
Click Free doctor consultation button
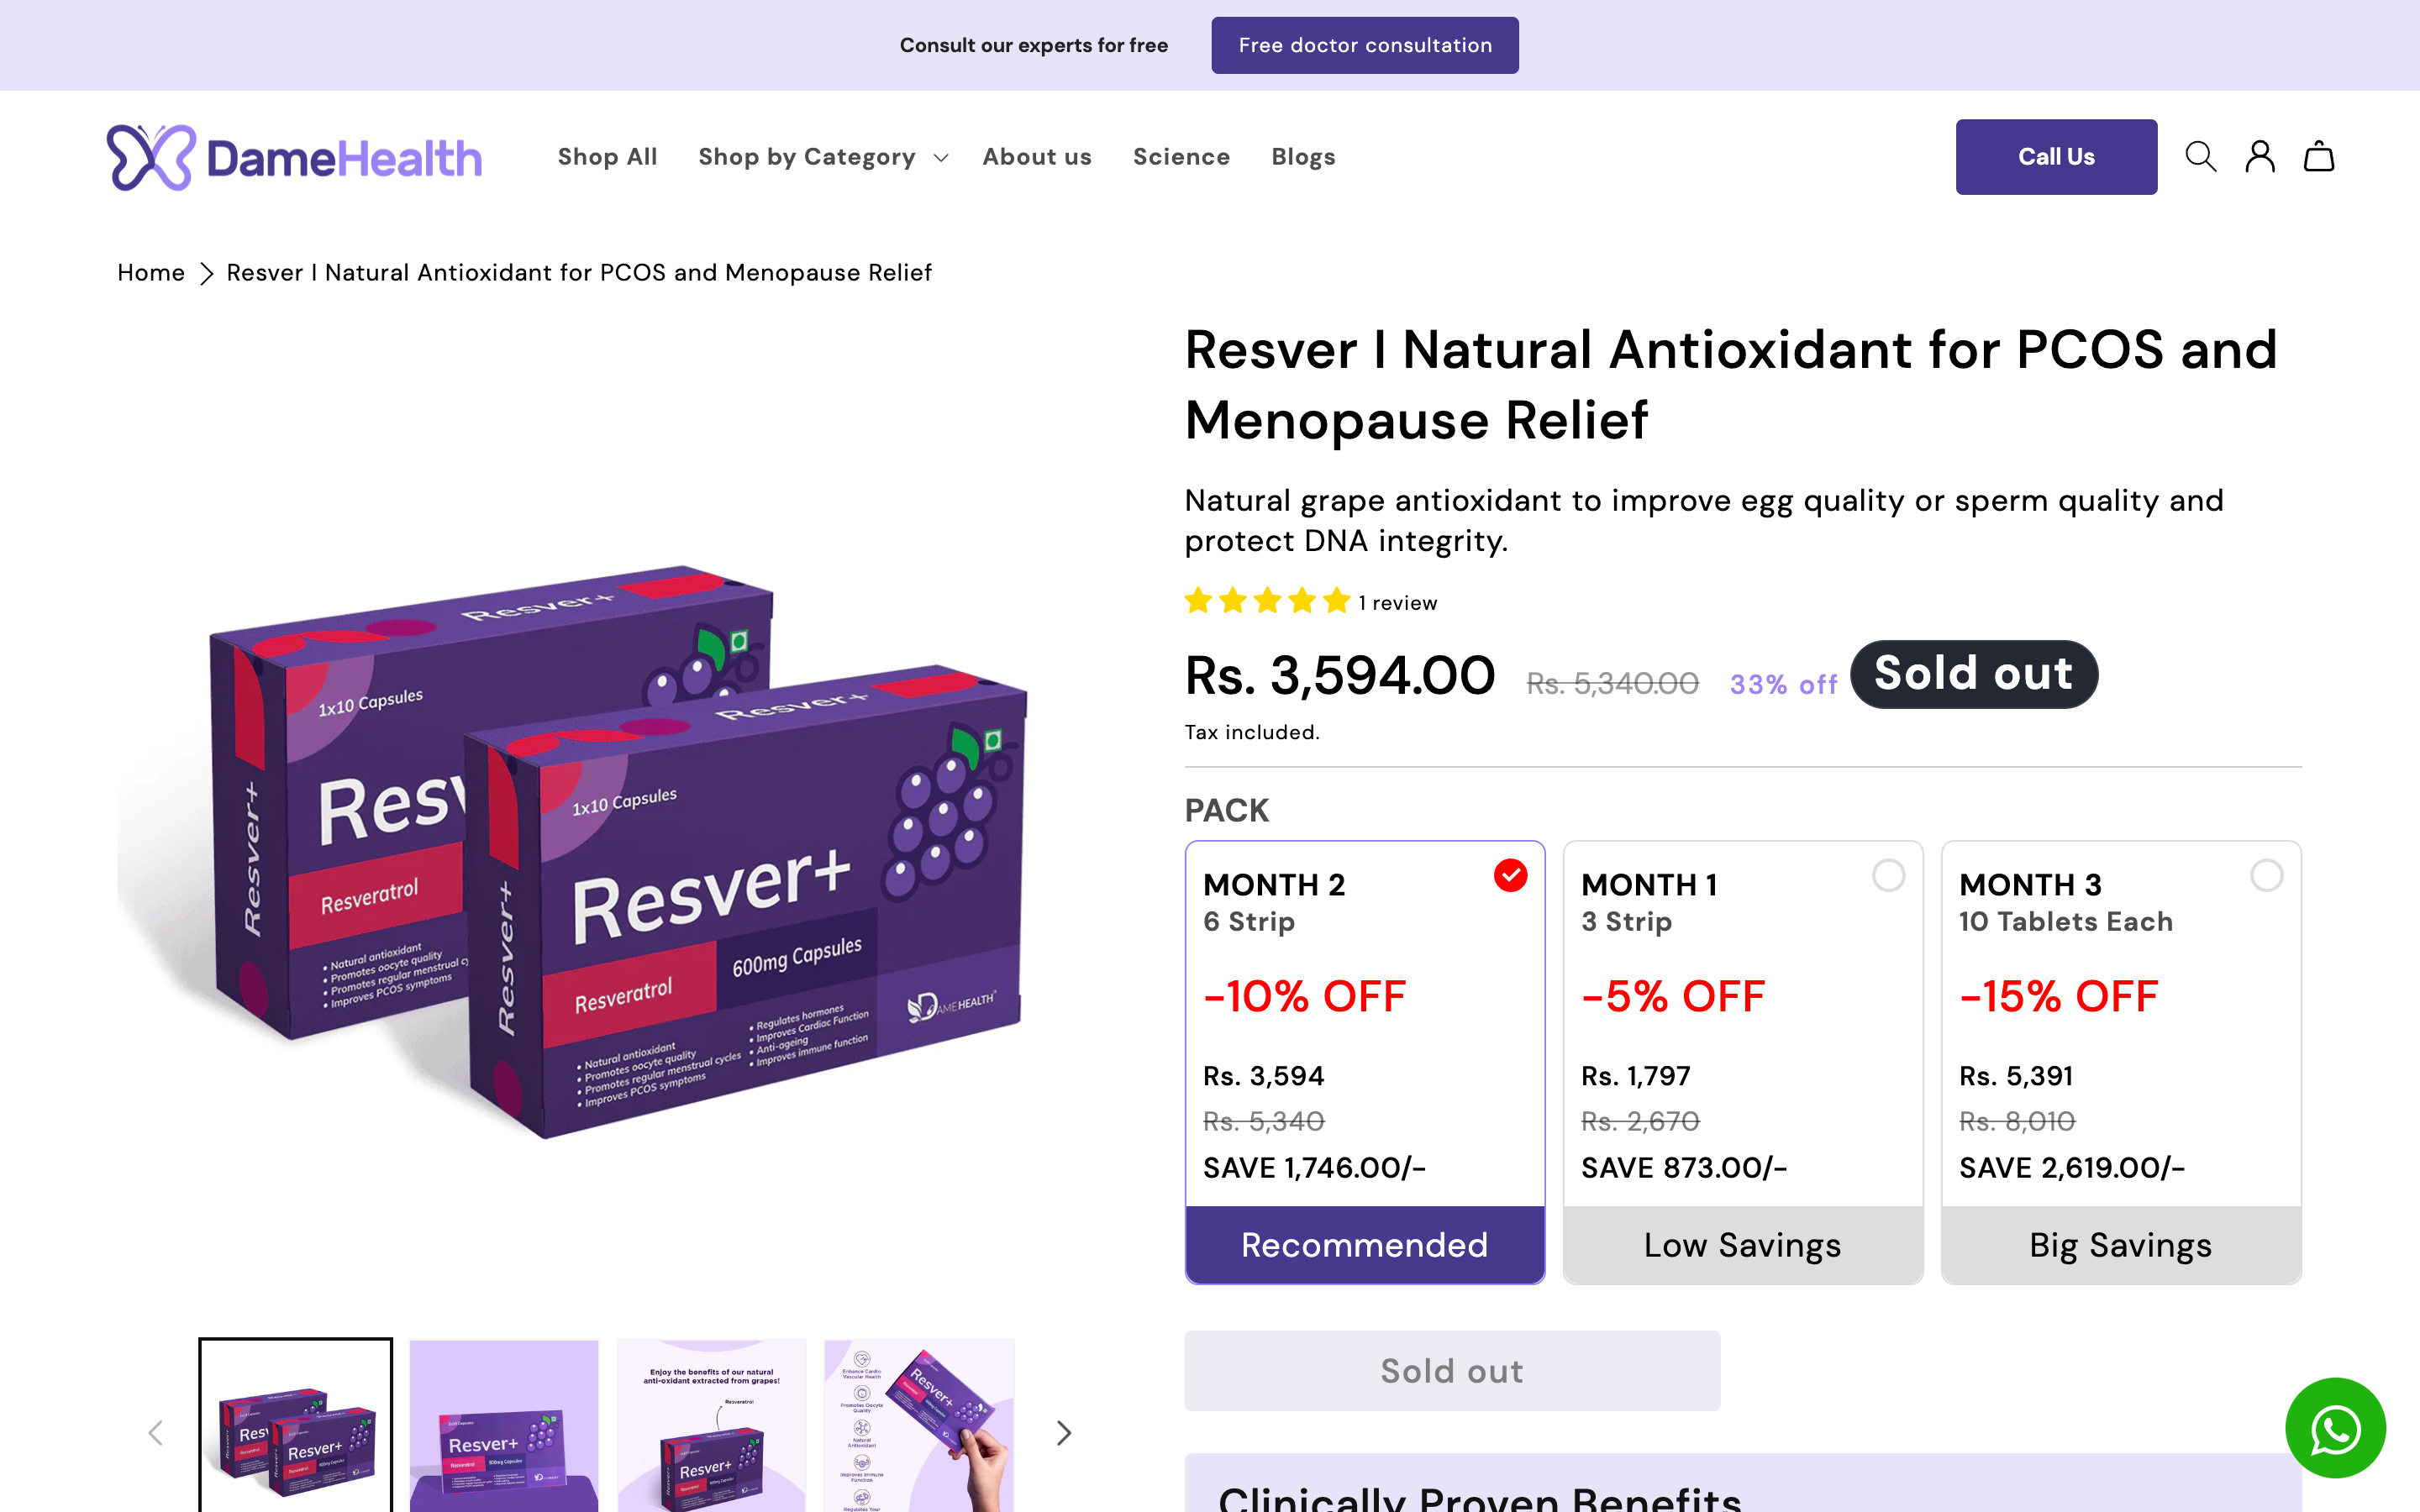pyautogui.click(x=1365, y=45)
